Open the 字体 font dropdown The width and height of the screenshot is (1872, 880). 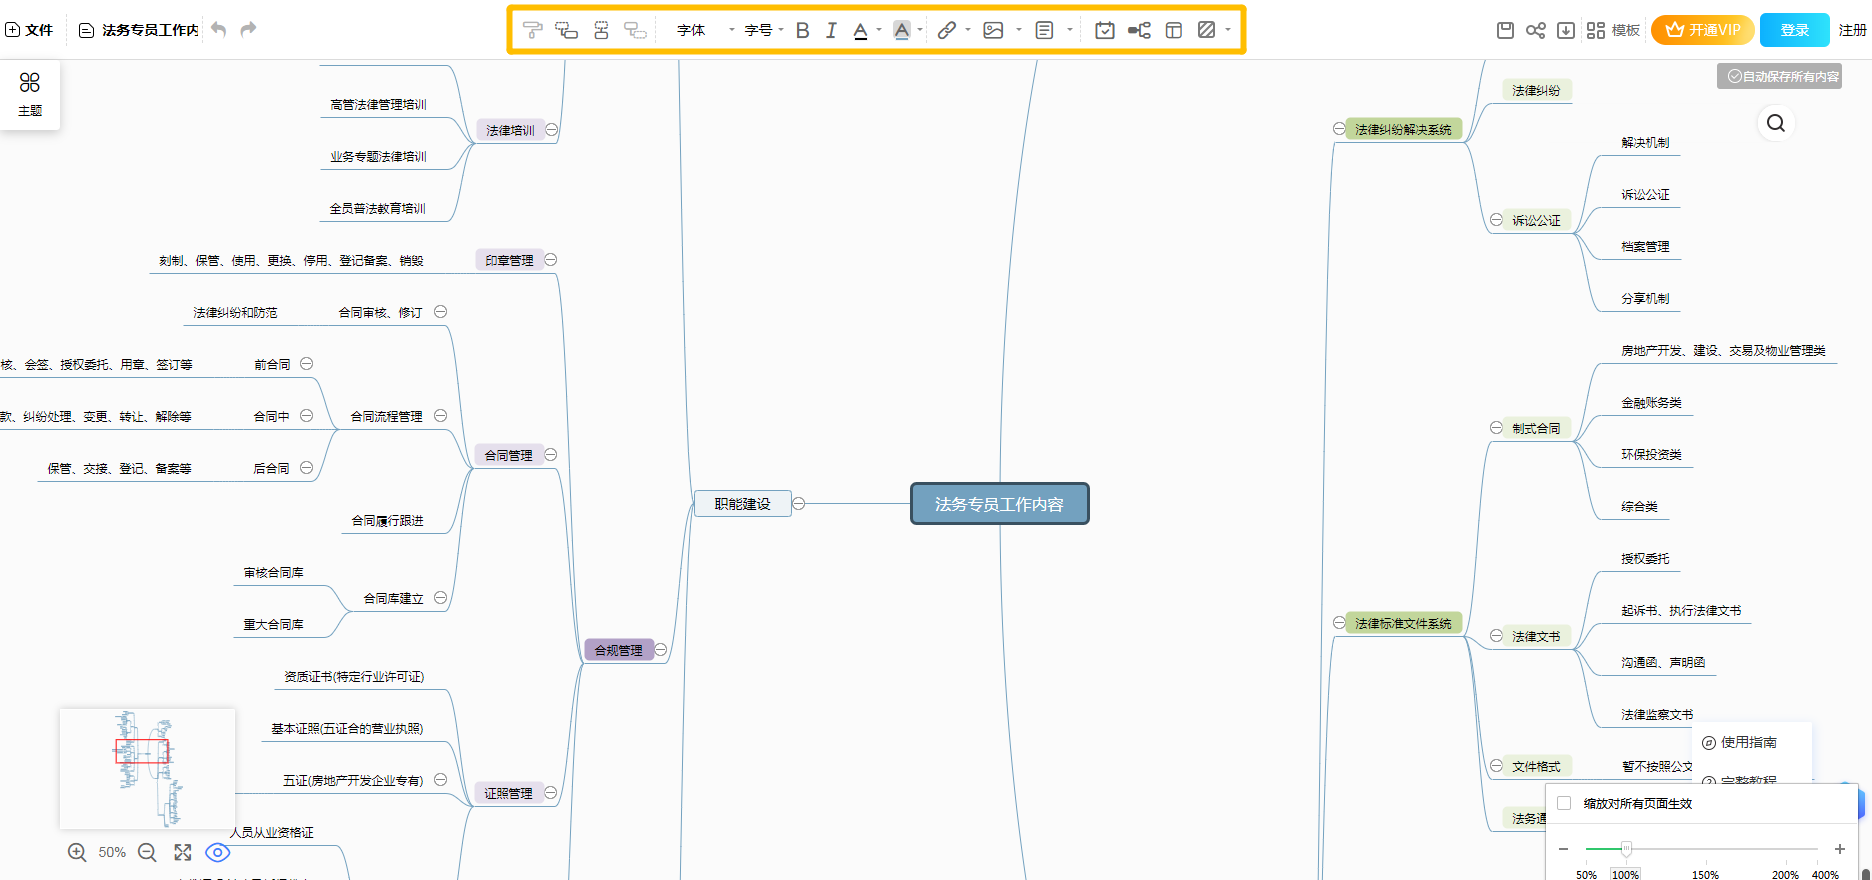click(704, 30)
